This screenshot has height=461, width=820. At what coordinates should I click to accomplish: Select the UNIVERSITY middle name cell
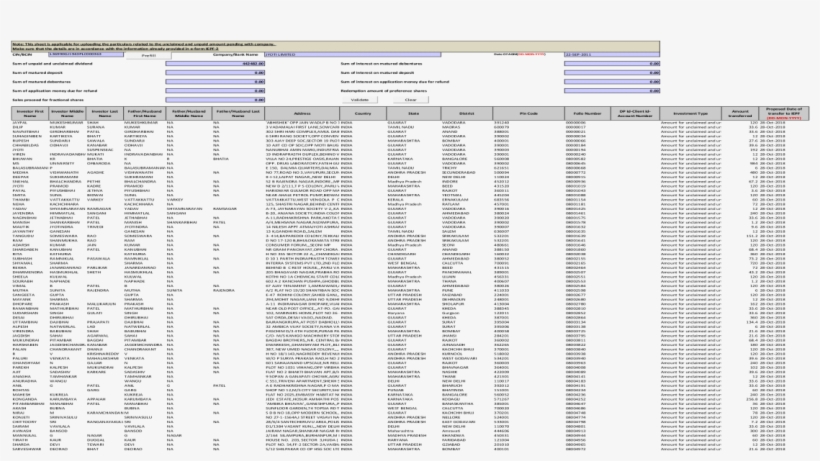[67, 163]
